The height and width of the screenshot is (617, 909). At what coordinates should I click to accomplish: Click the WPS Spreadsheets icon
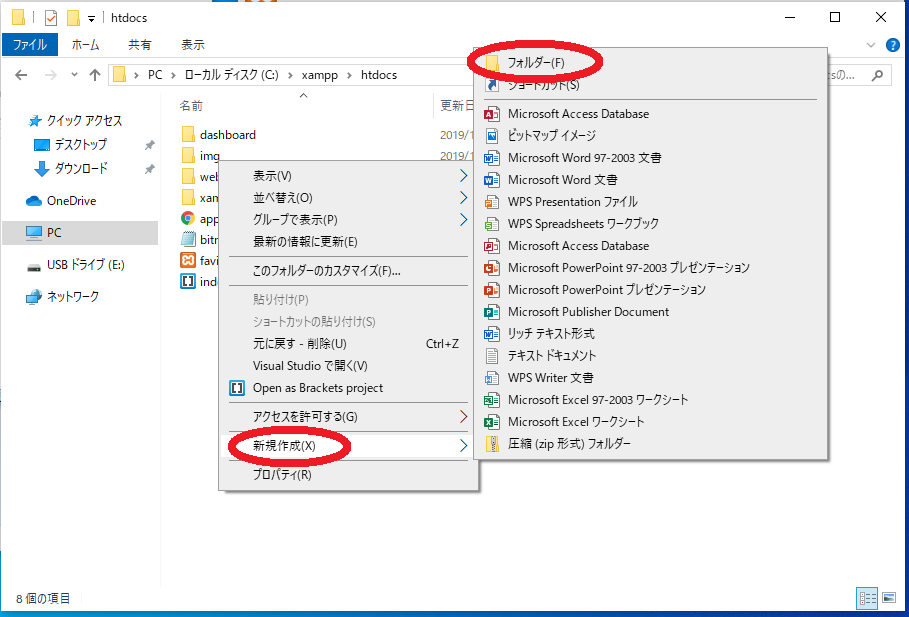[492, 224]
